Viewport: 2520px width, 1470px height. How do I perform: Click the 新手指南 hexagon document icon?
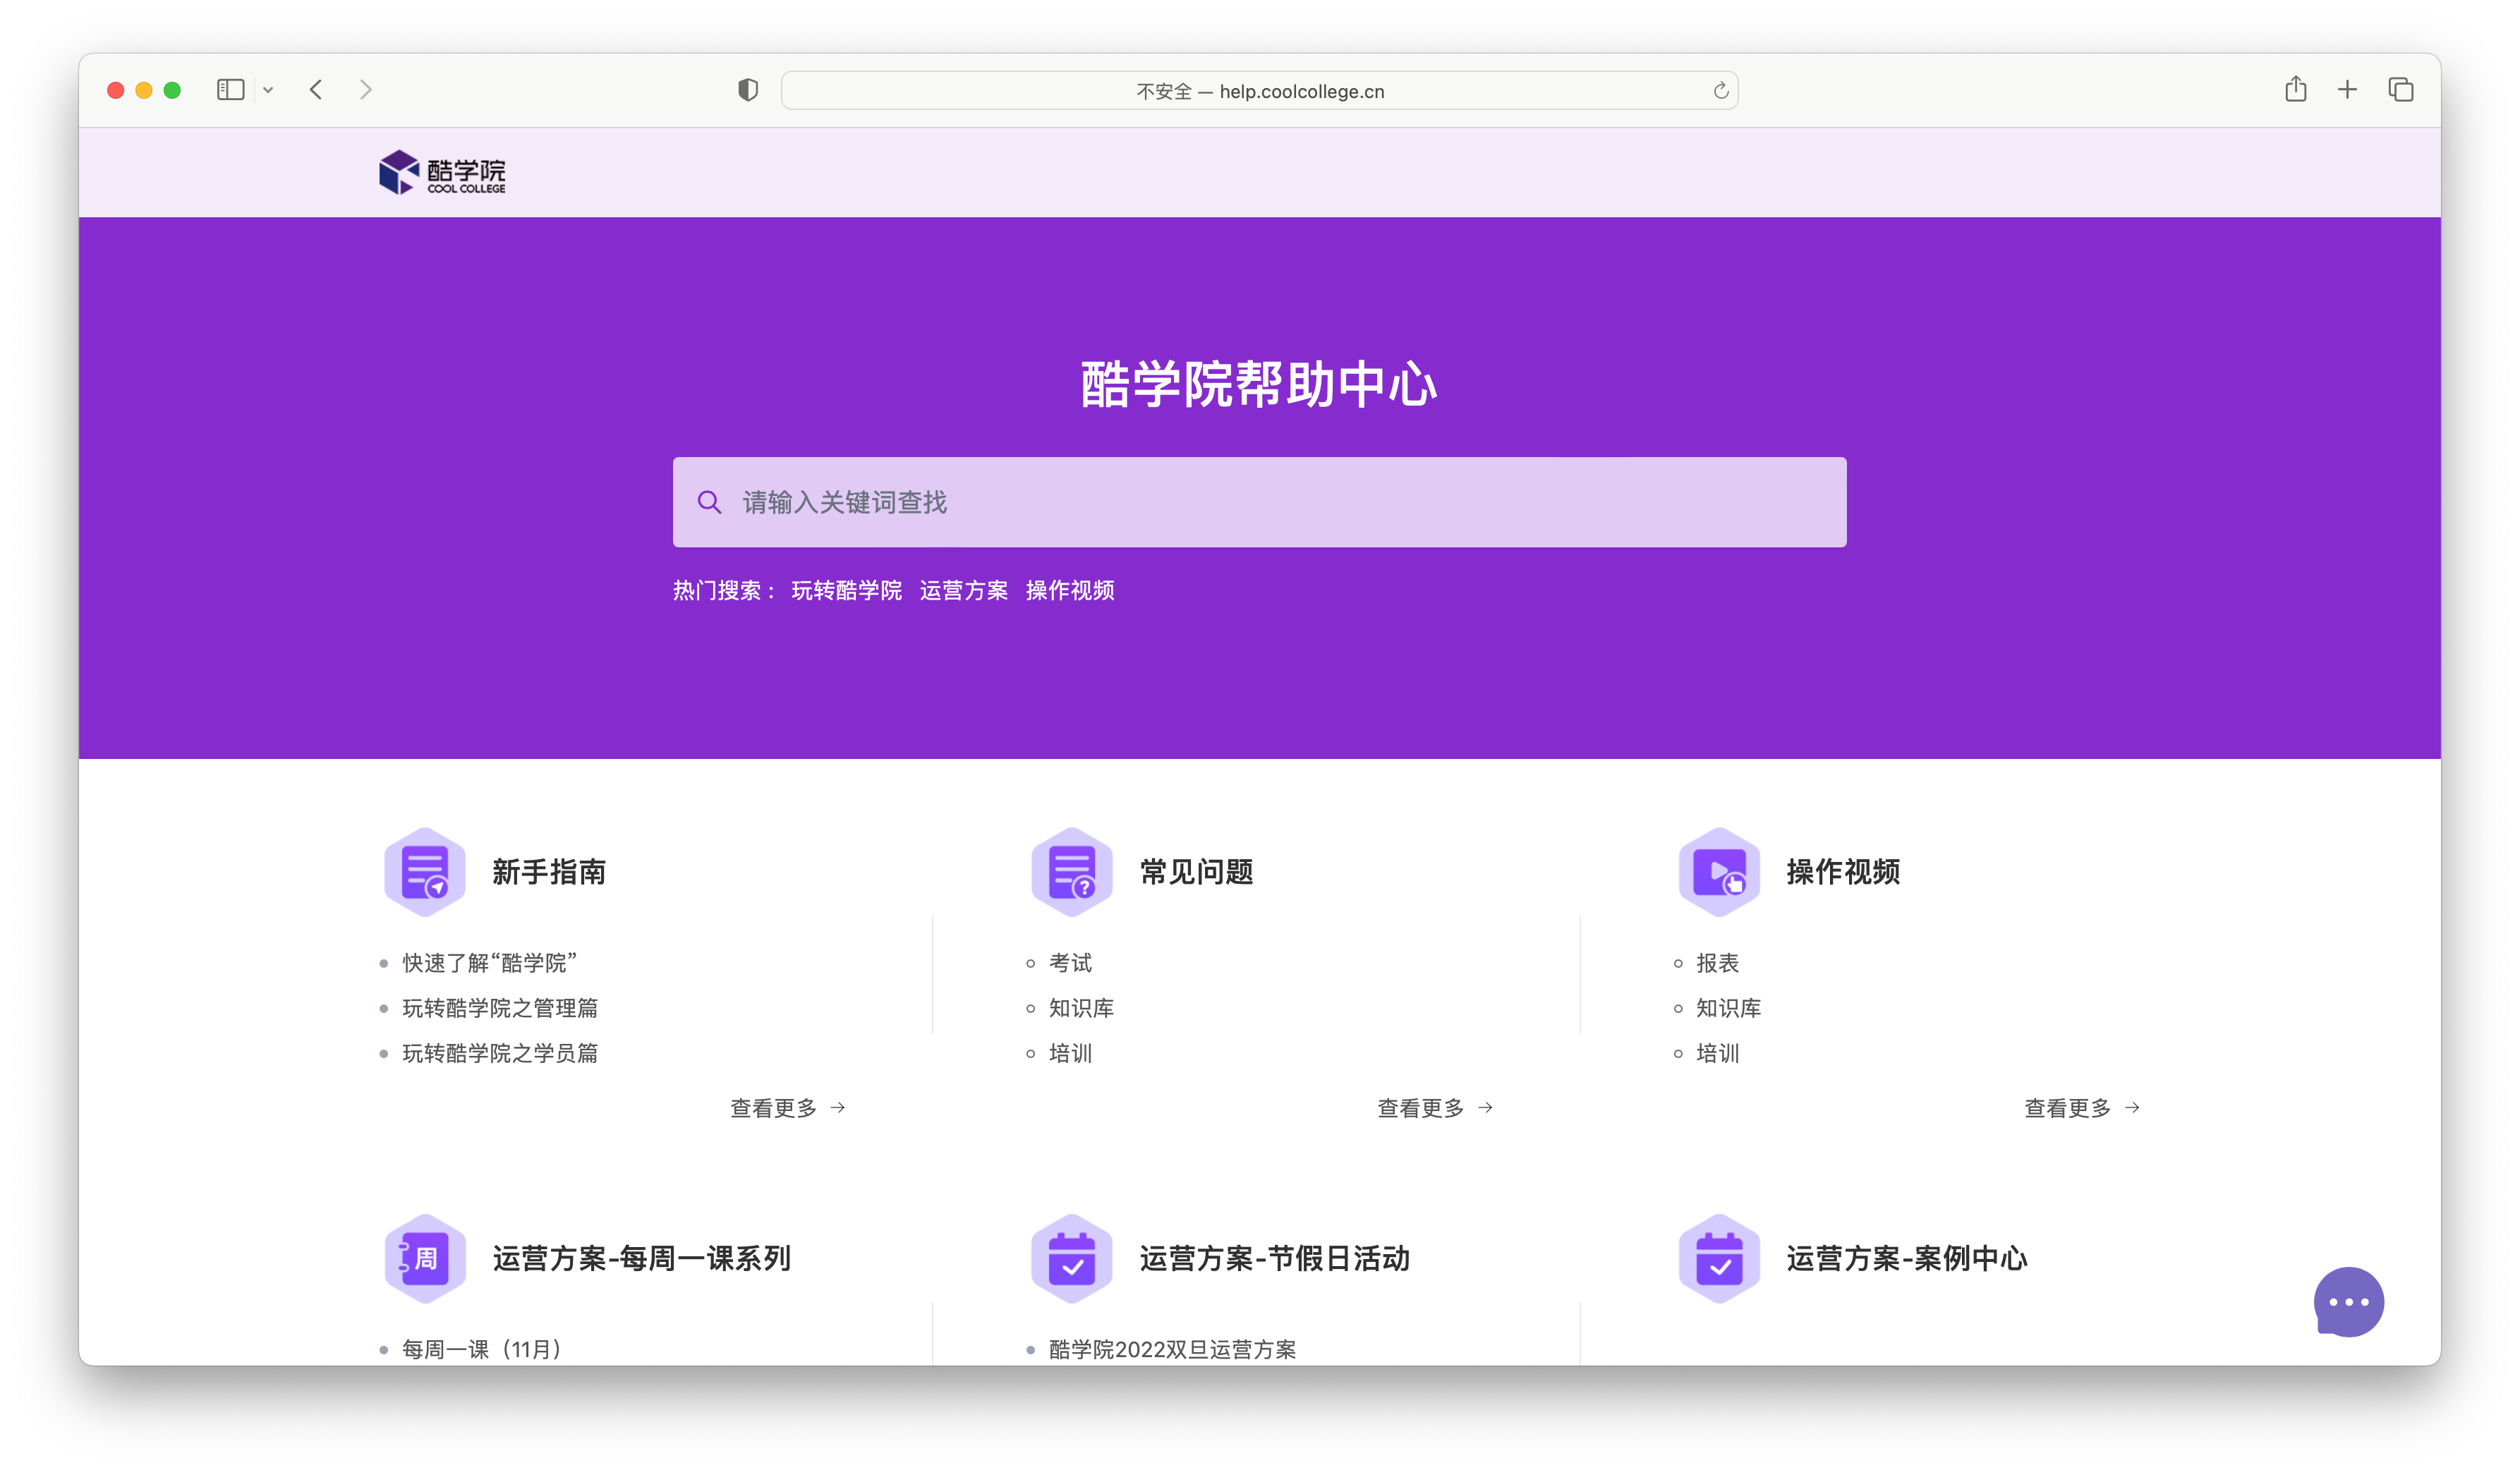coord(425,872)
